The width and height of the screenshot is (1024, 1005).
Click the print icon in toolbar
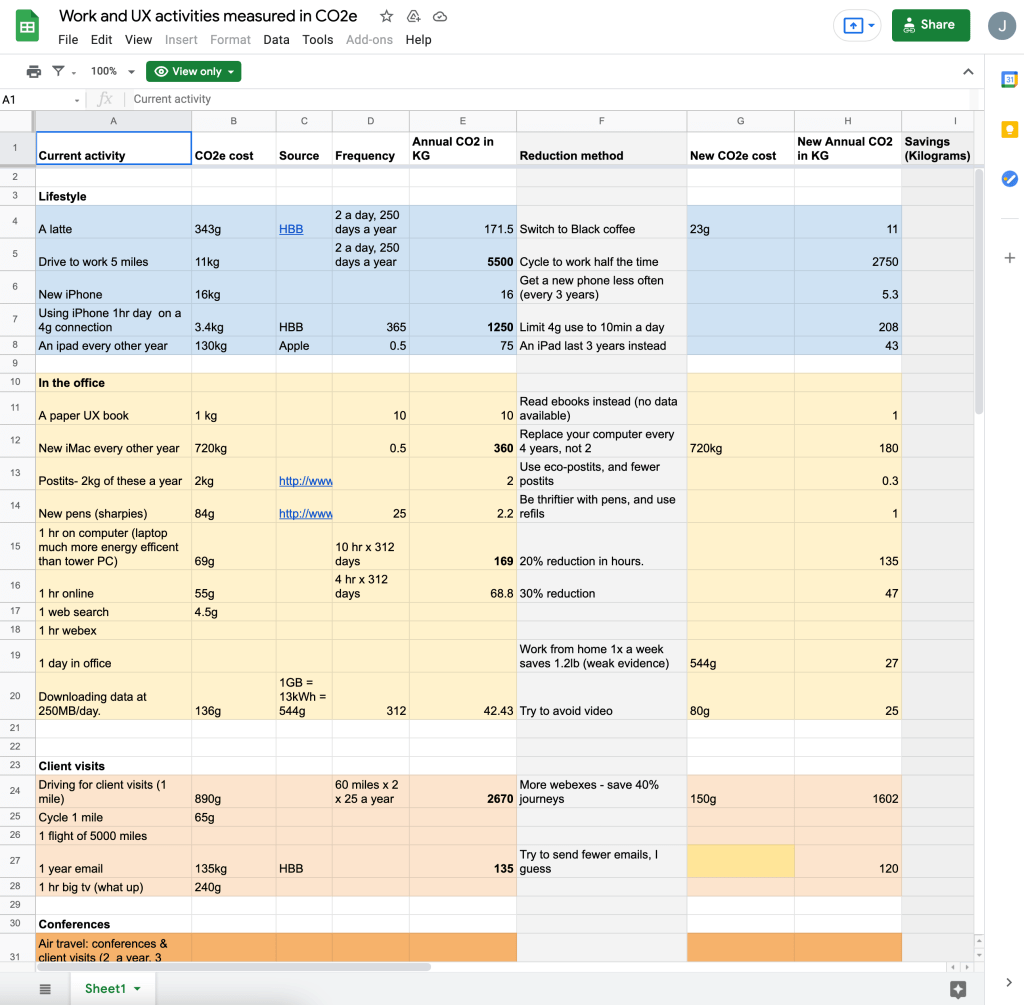pyautogui.click(x=34, y=71)
